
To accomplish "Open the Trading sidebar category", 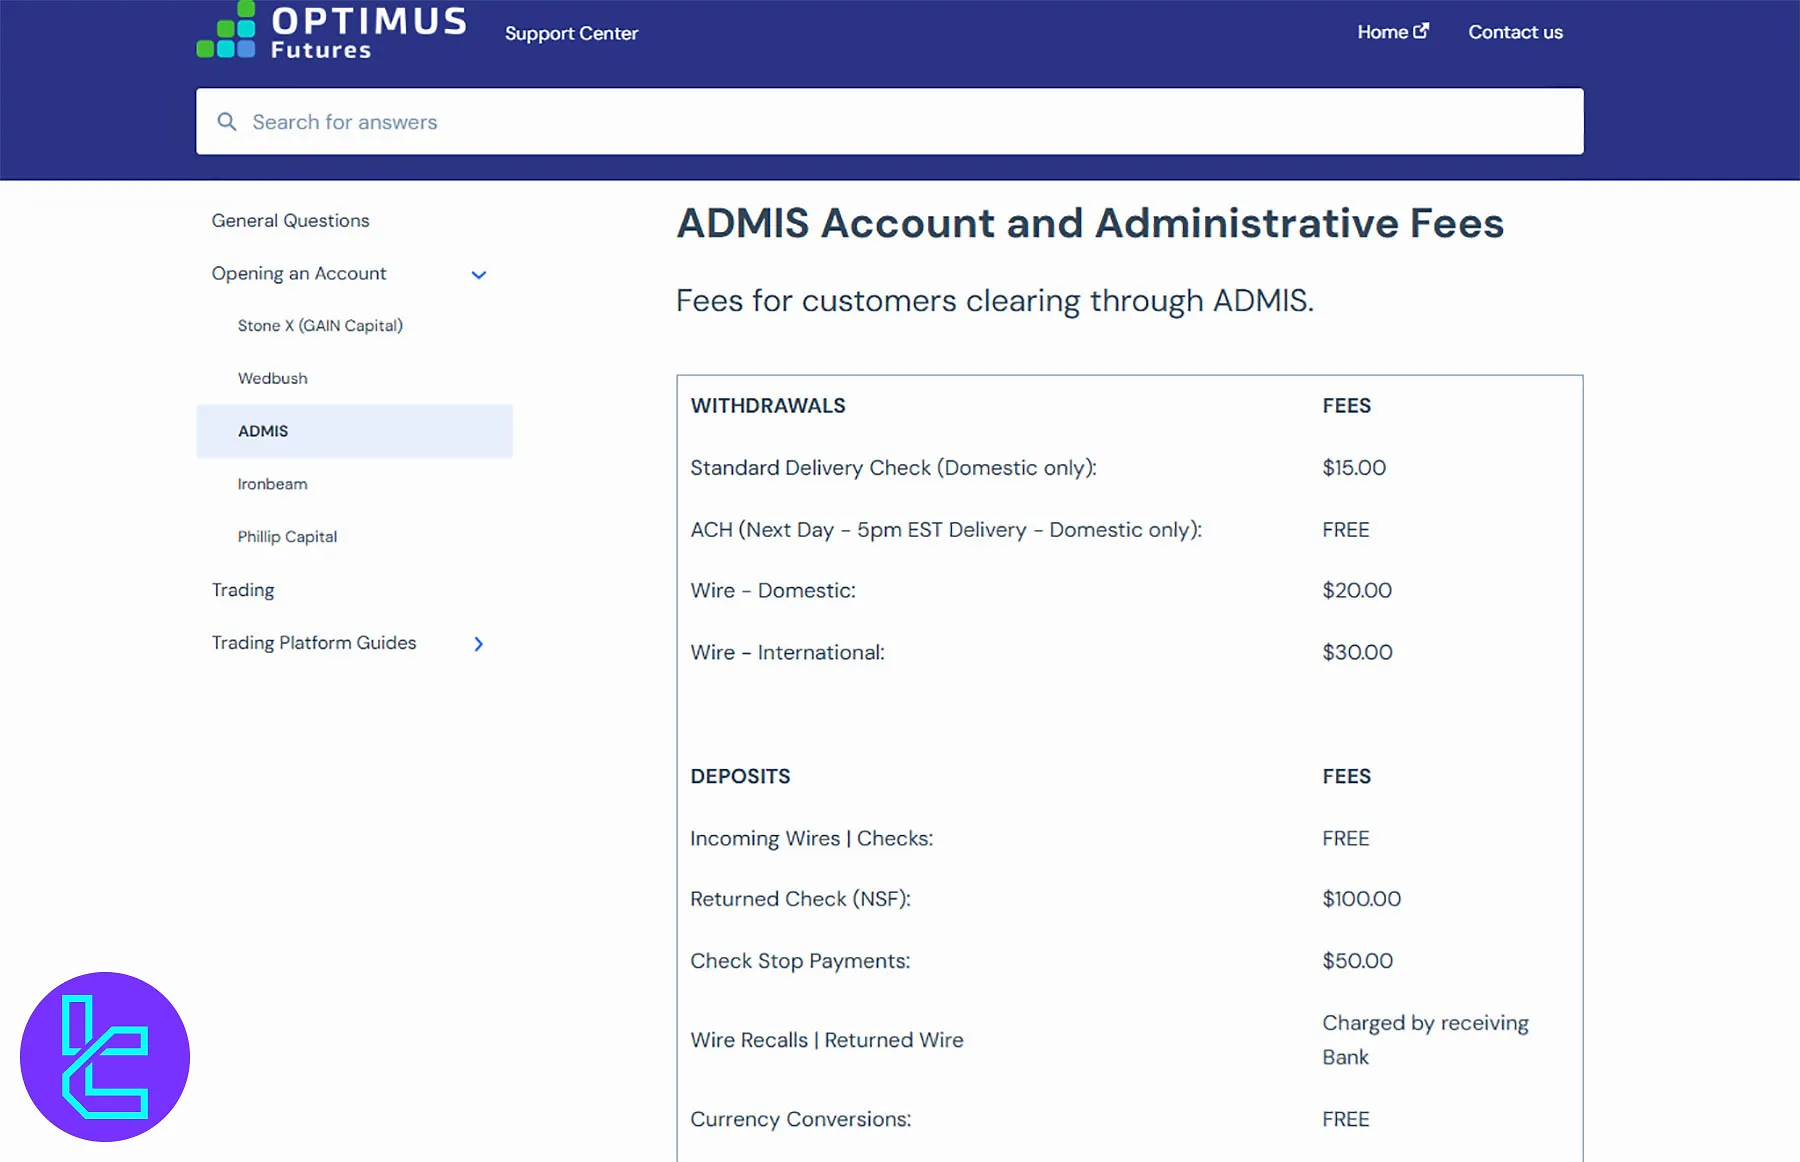I will pos(243,590).
